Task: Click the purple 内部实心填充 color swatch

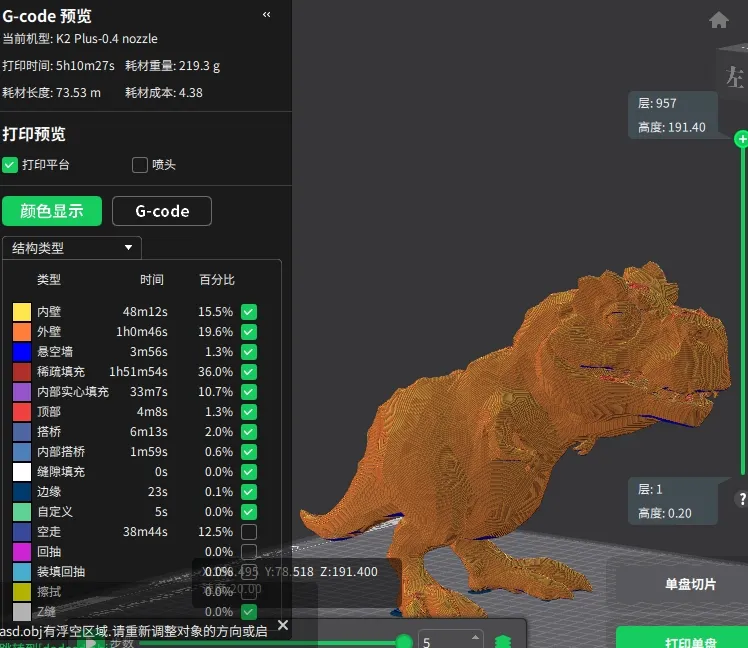Action: coord(22,392)
